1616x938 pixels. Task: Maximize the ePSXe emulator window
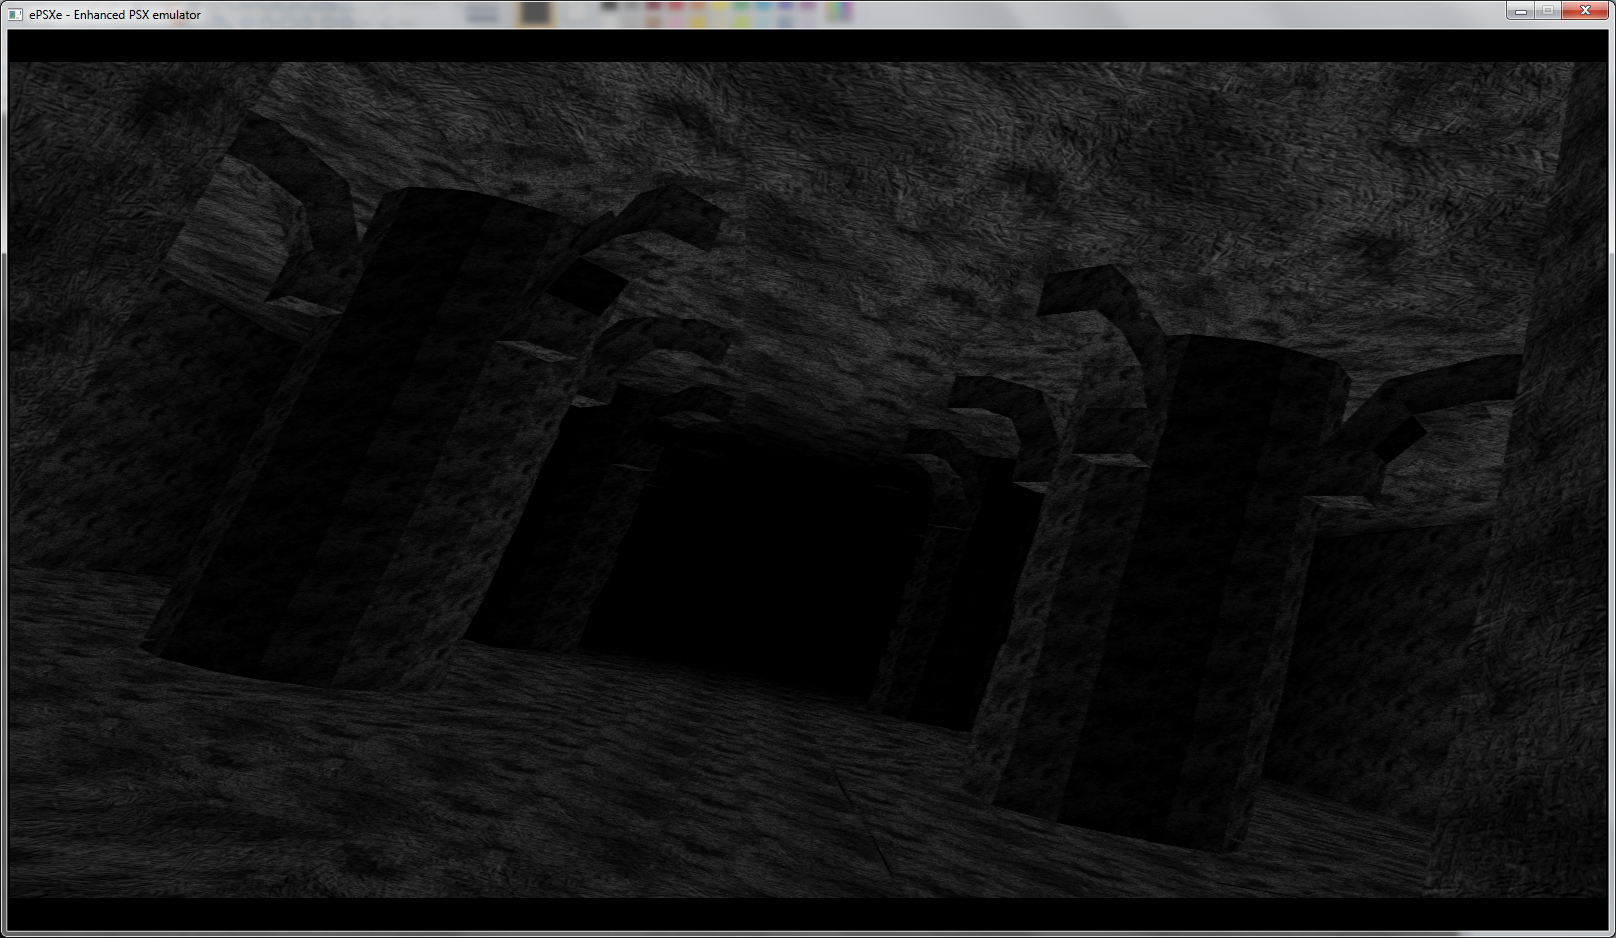[1547, 11]
